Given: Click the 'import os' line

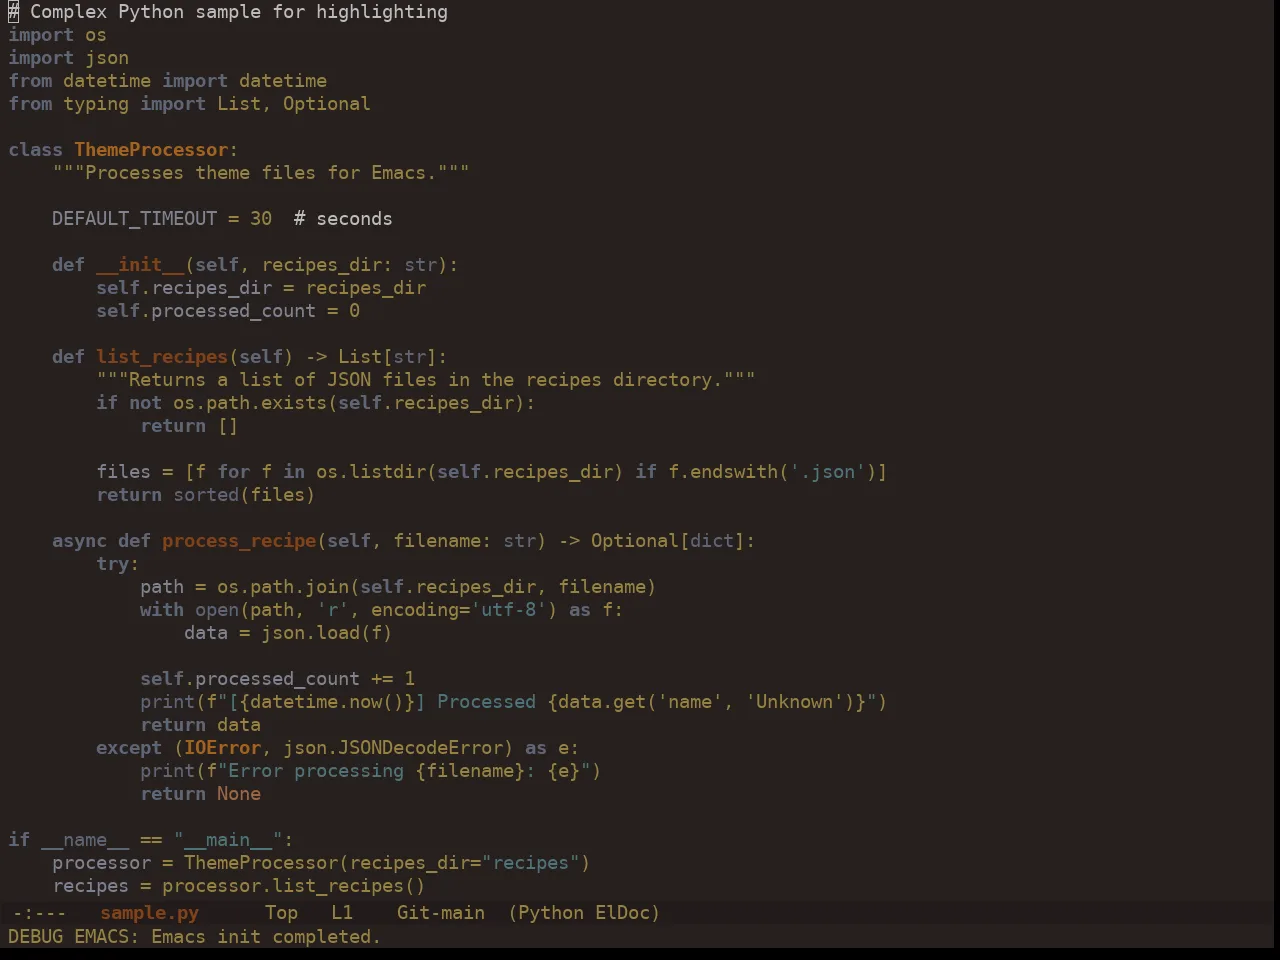Looking at the screenshot, I should [57, 35].
